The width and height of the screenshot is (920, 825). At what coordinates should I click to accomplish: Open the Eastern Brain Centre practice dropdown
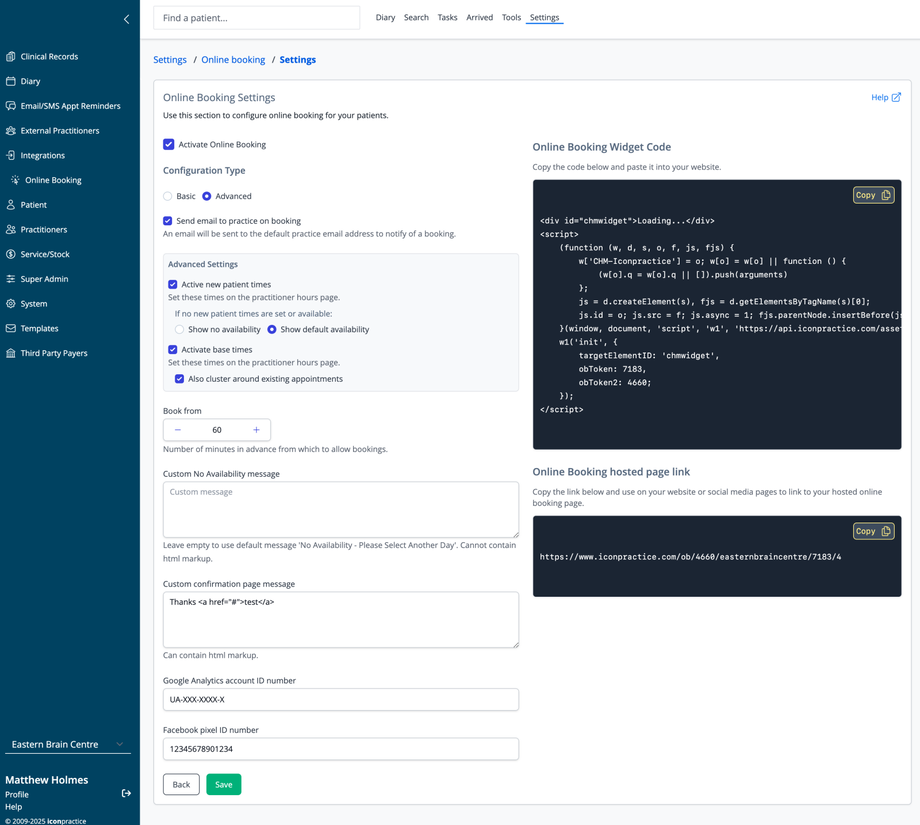[x=68, y=744]
